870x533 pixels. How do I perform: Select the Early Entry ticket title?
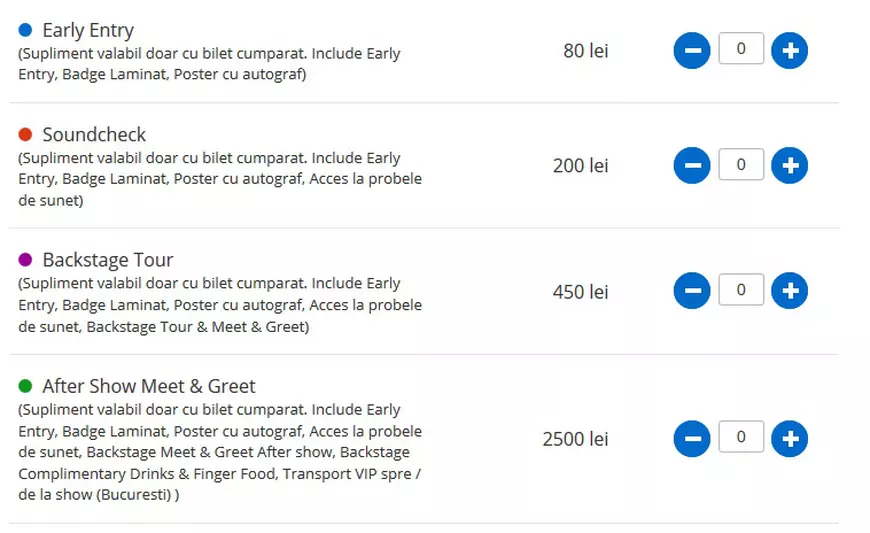pos(88,31)
